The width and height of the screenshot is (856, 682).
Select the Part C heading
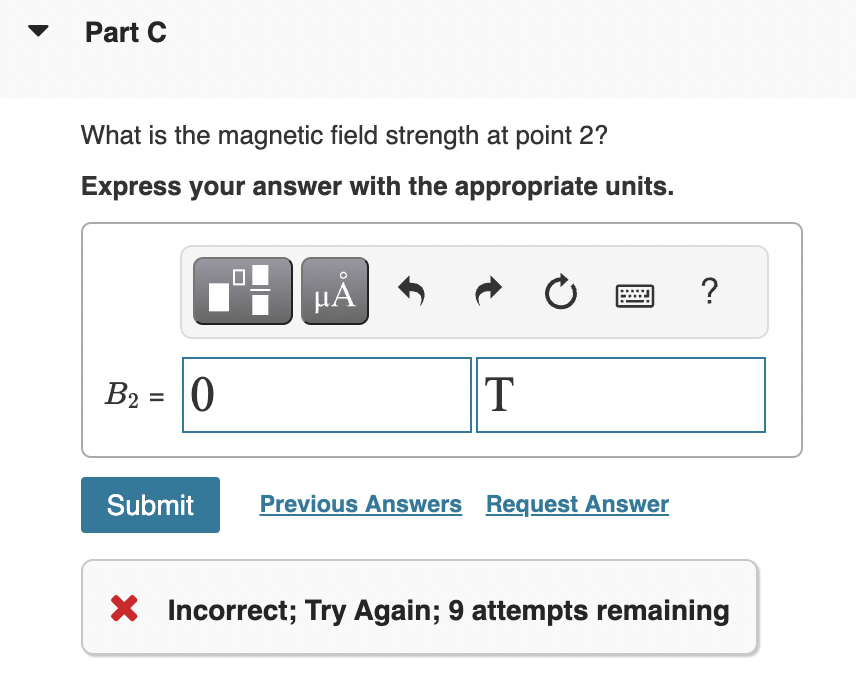tap(126, 32)
